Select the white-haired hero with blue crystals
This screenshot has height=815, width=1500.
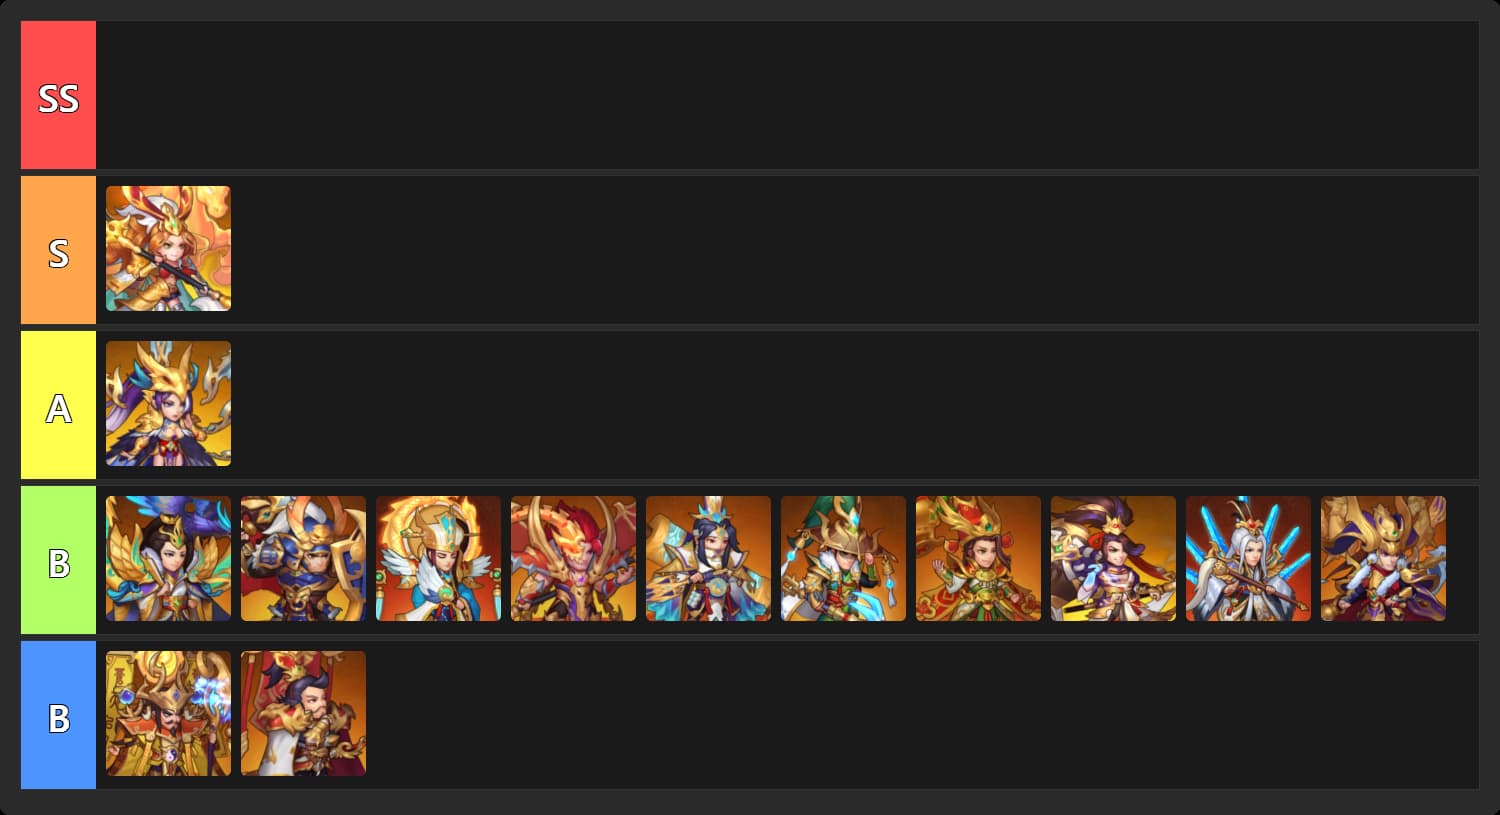tap(1248, 558)
